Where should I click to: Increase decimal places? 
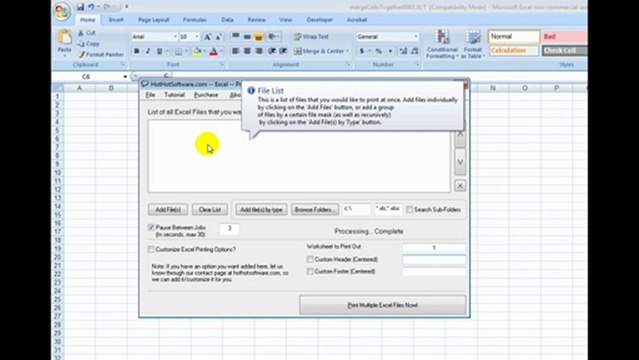pyautogui.click(x=403, y=51)
